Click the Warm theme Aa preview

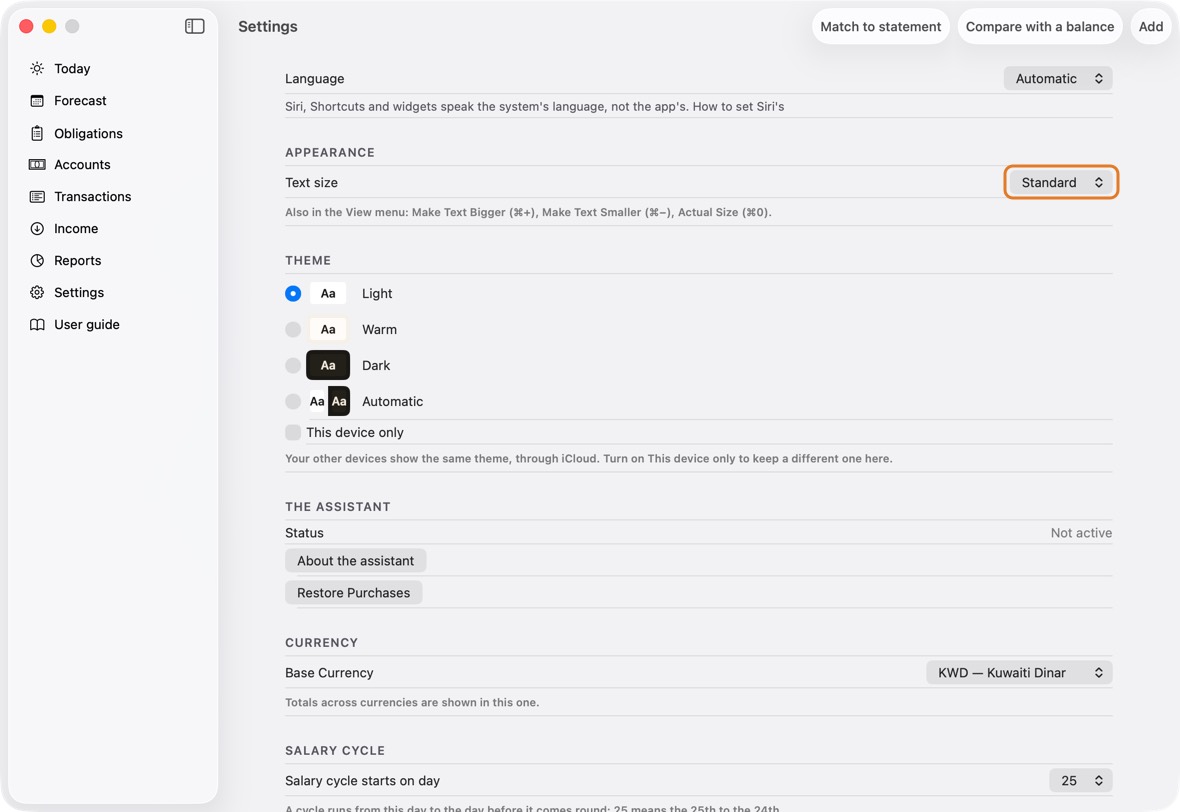[328, 330]
